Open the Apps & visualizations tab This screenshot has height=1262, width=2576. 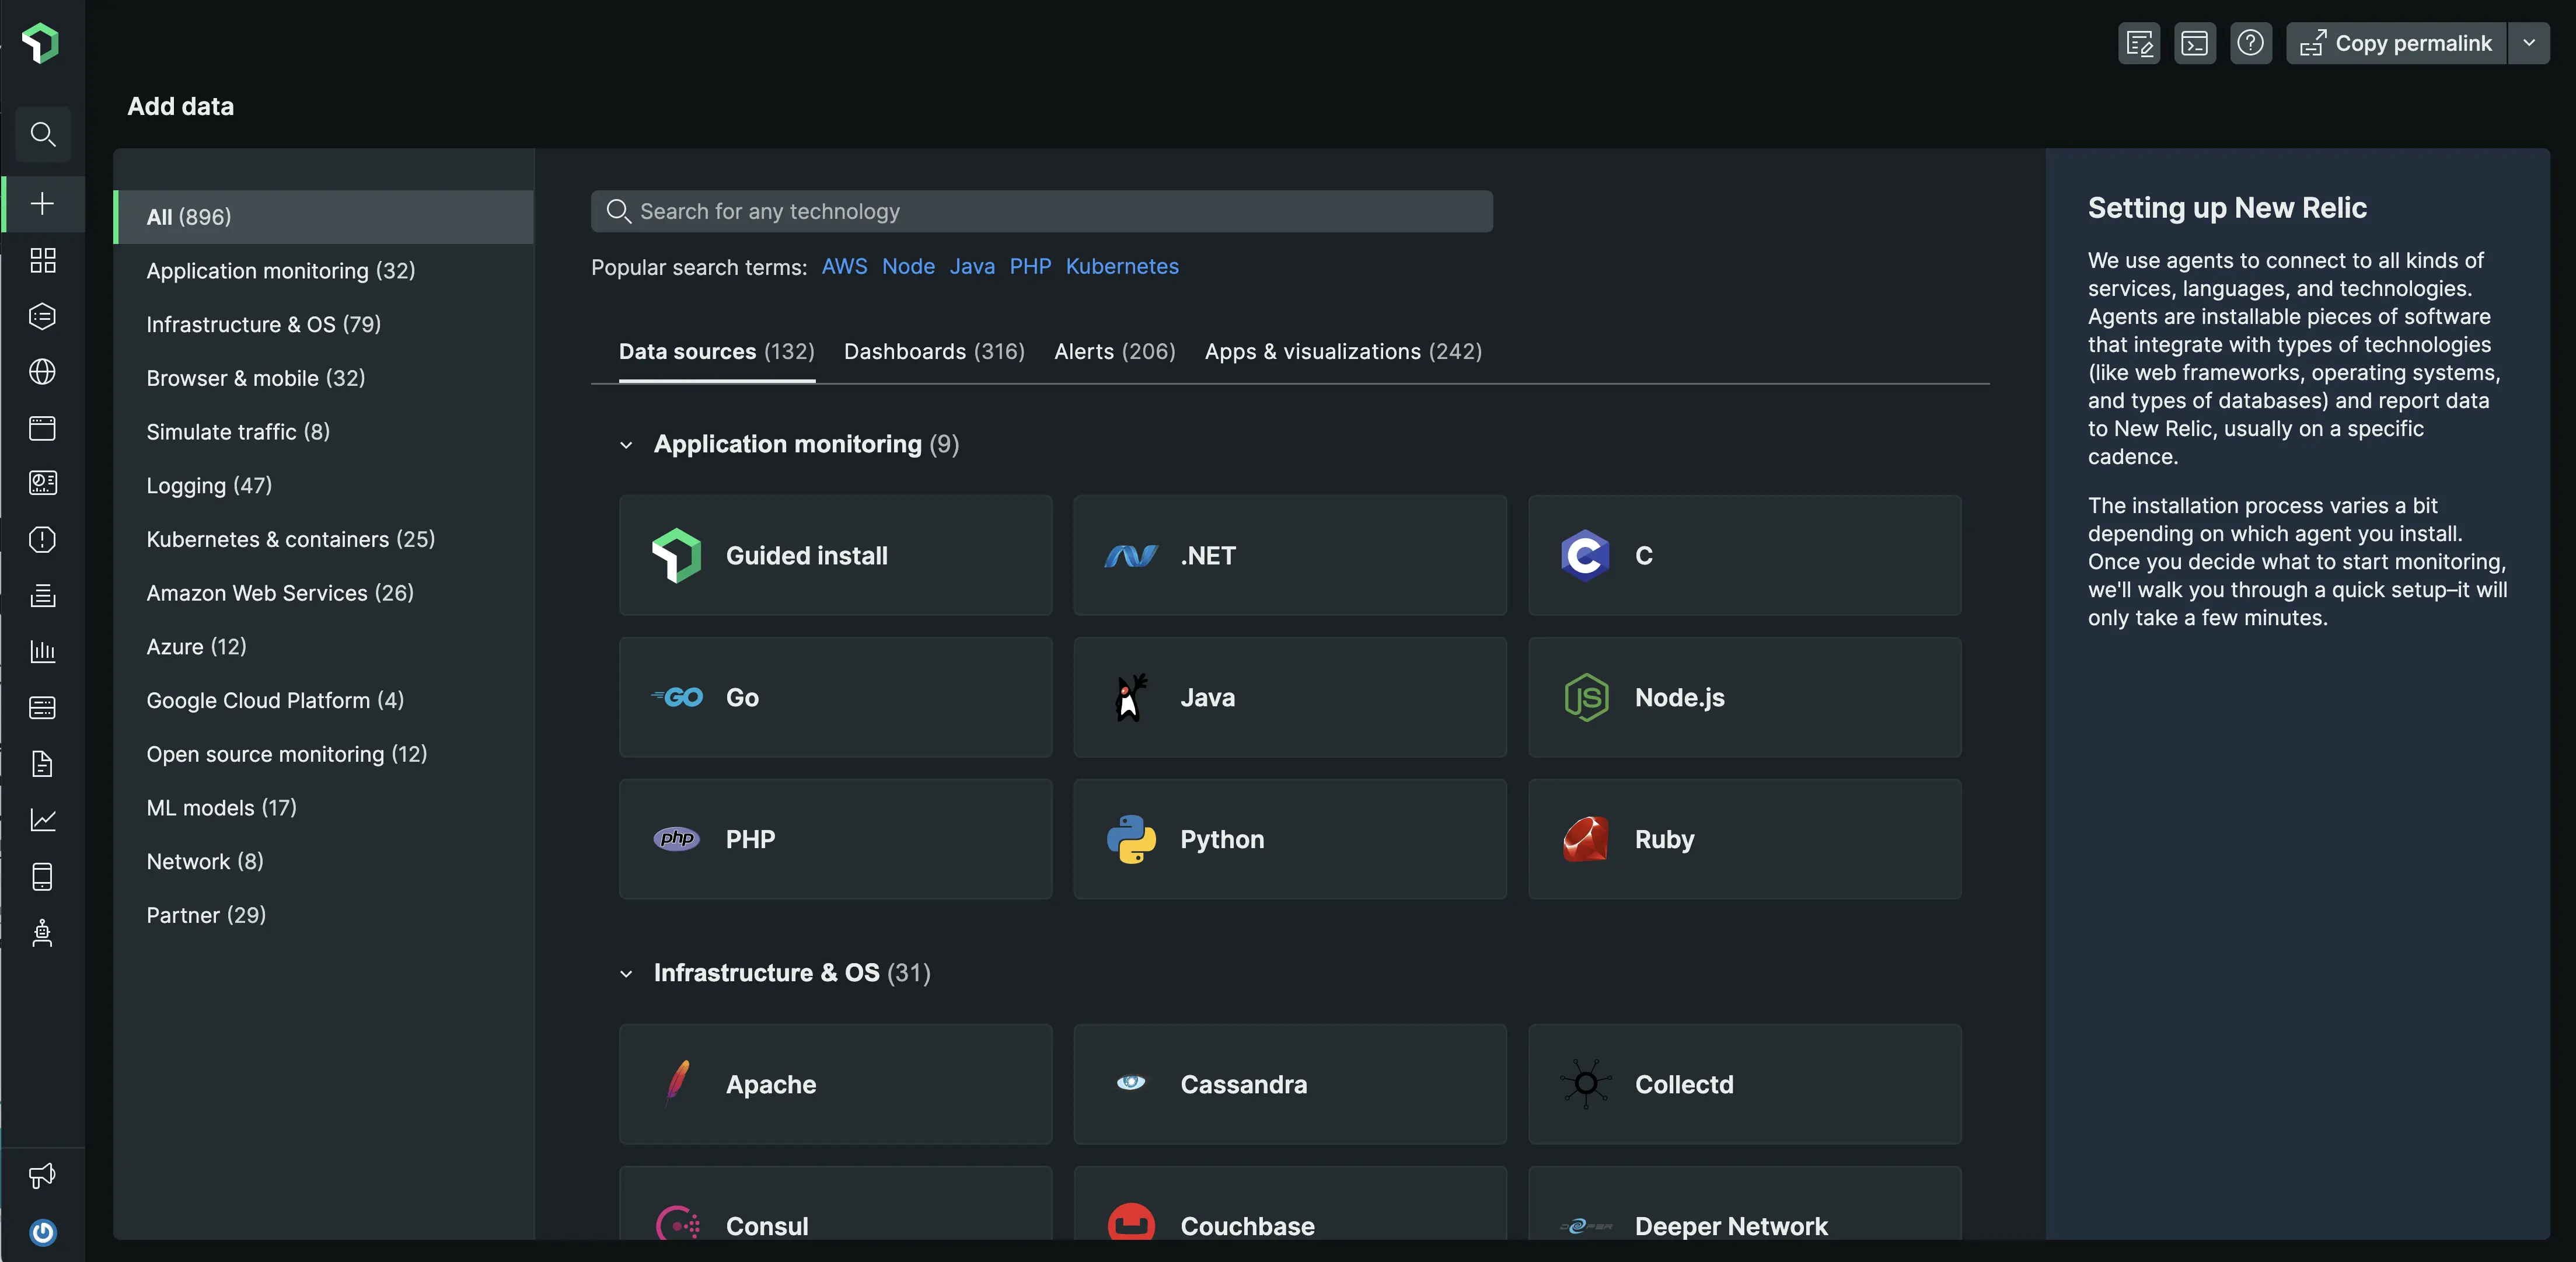coord(1343,351)
